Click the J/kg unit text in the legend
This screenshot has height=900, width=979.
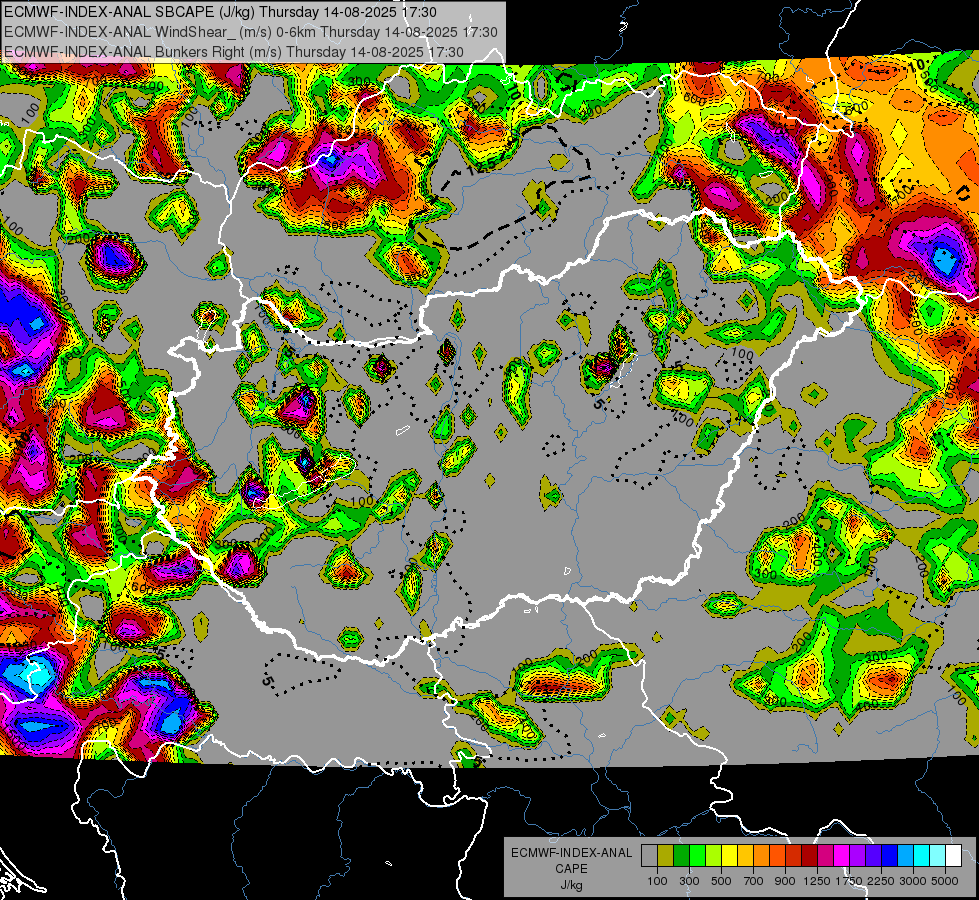pos(571,885)
